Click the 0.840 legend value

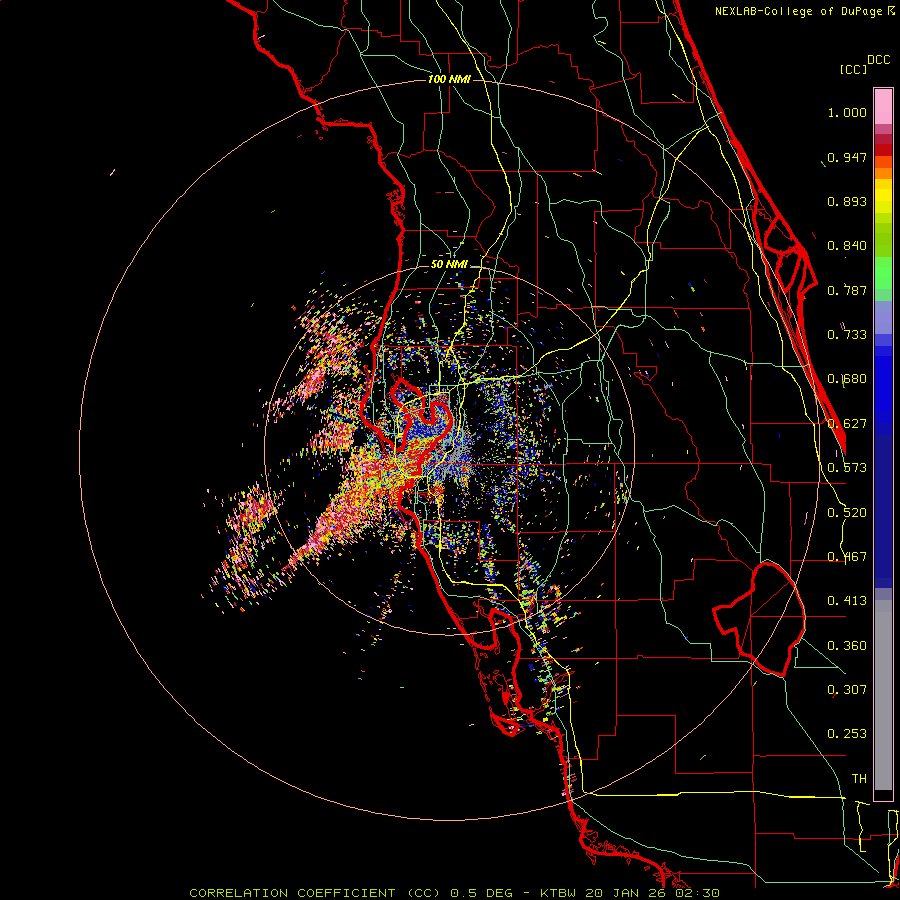tap(847, 246)
